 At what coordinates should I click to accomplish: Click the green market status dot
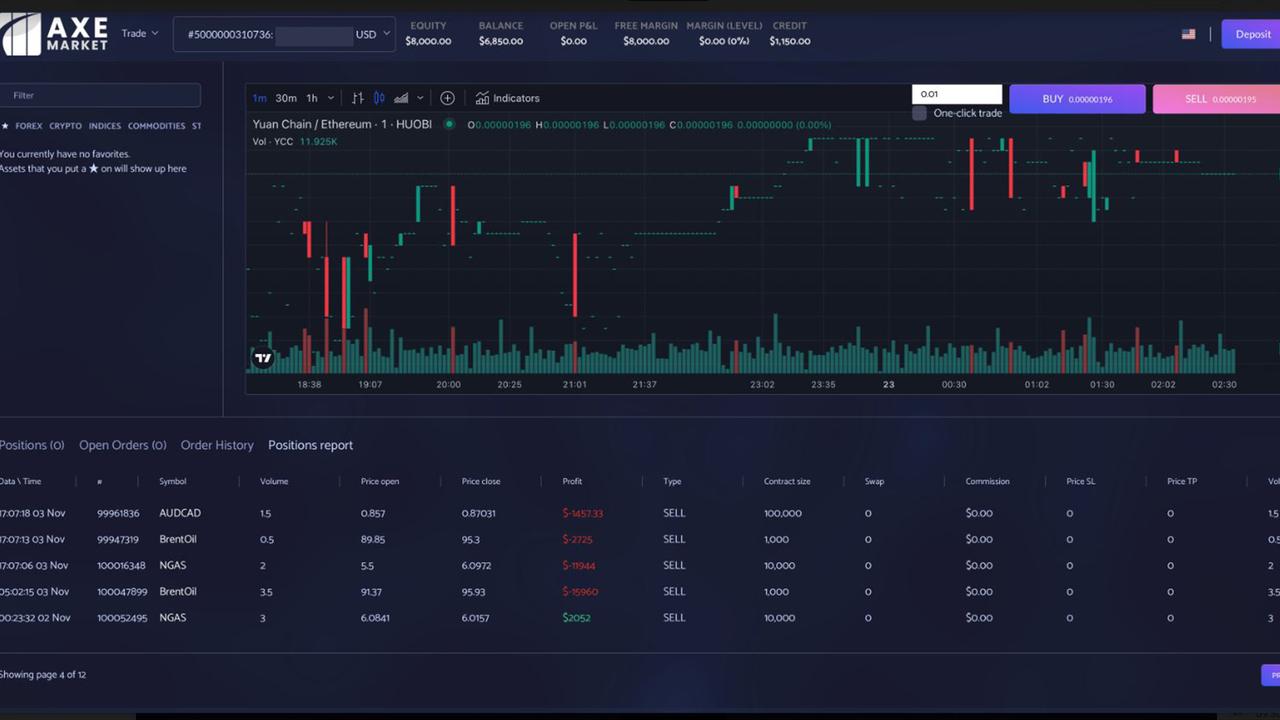pyautogui.click(x=449, y=124)
